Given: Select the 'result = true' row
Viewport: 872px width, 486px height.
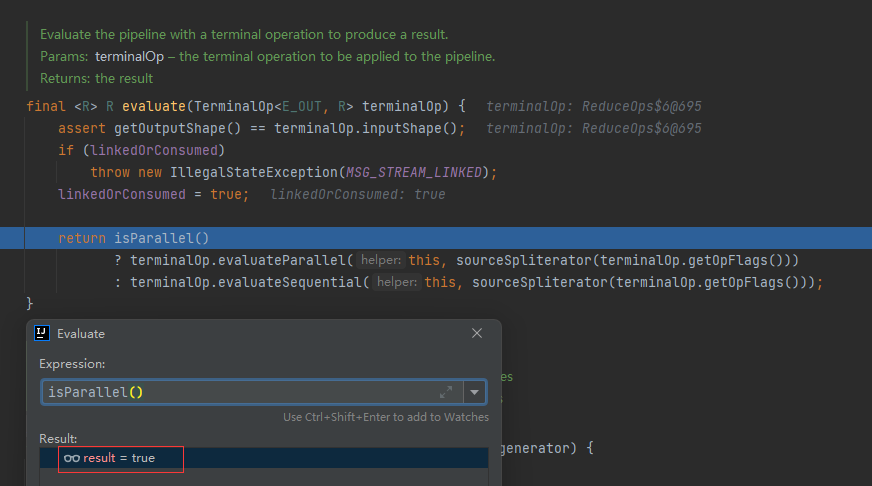Looking at the screenshot, I should 262,458.
